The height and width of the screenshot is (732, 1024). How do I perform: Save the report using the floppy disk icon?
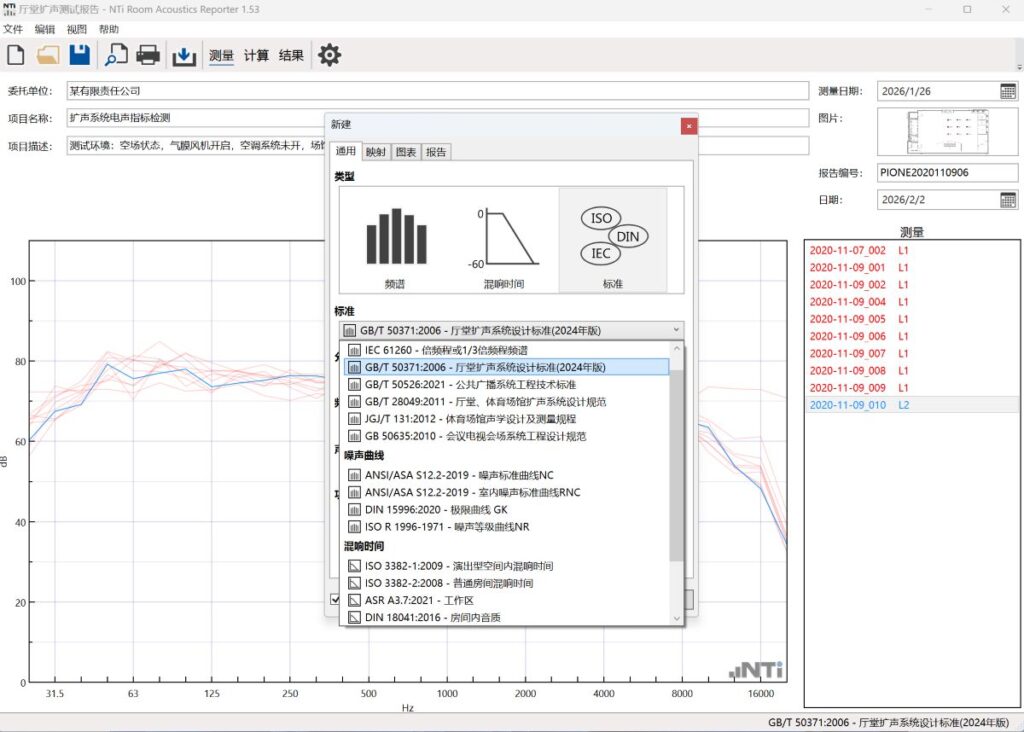point(79,55)
